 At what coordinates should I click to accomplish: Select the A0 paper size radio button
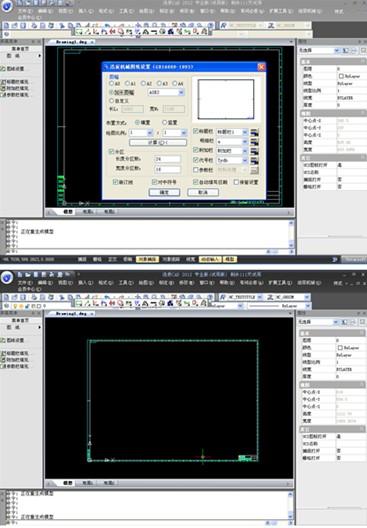112,84
